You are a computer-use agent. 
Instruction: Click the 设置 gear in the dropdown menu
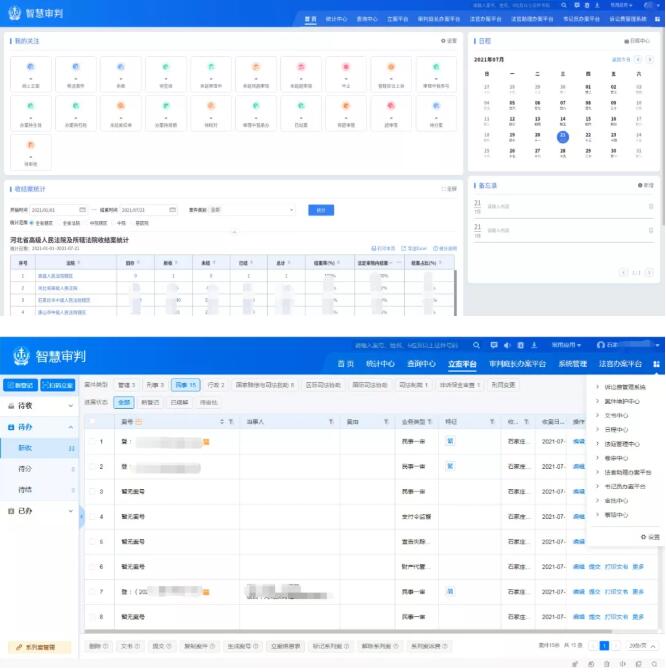[644, 537]
